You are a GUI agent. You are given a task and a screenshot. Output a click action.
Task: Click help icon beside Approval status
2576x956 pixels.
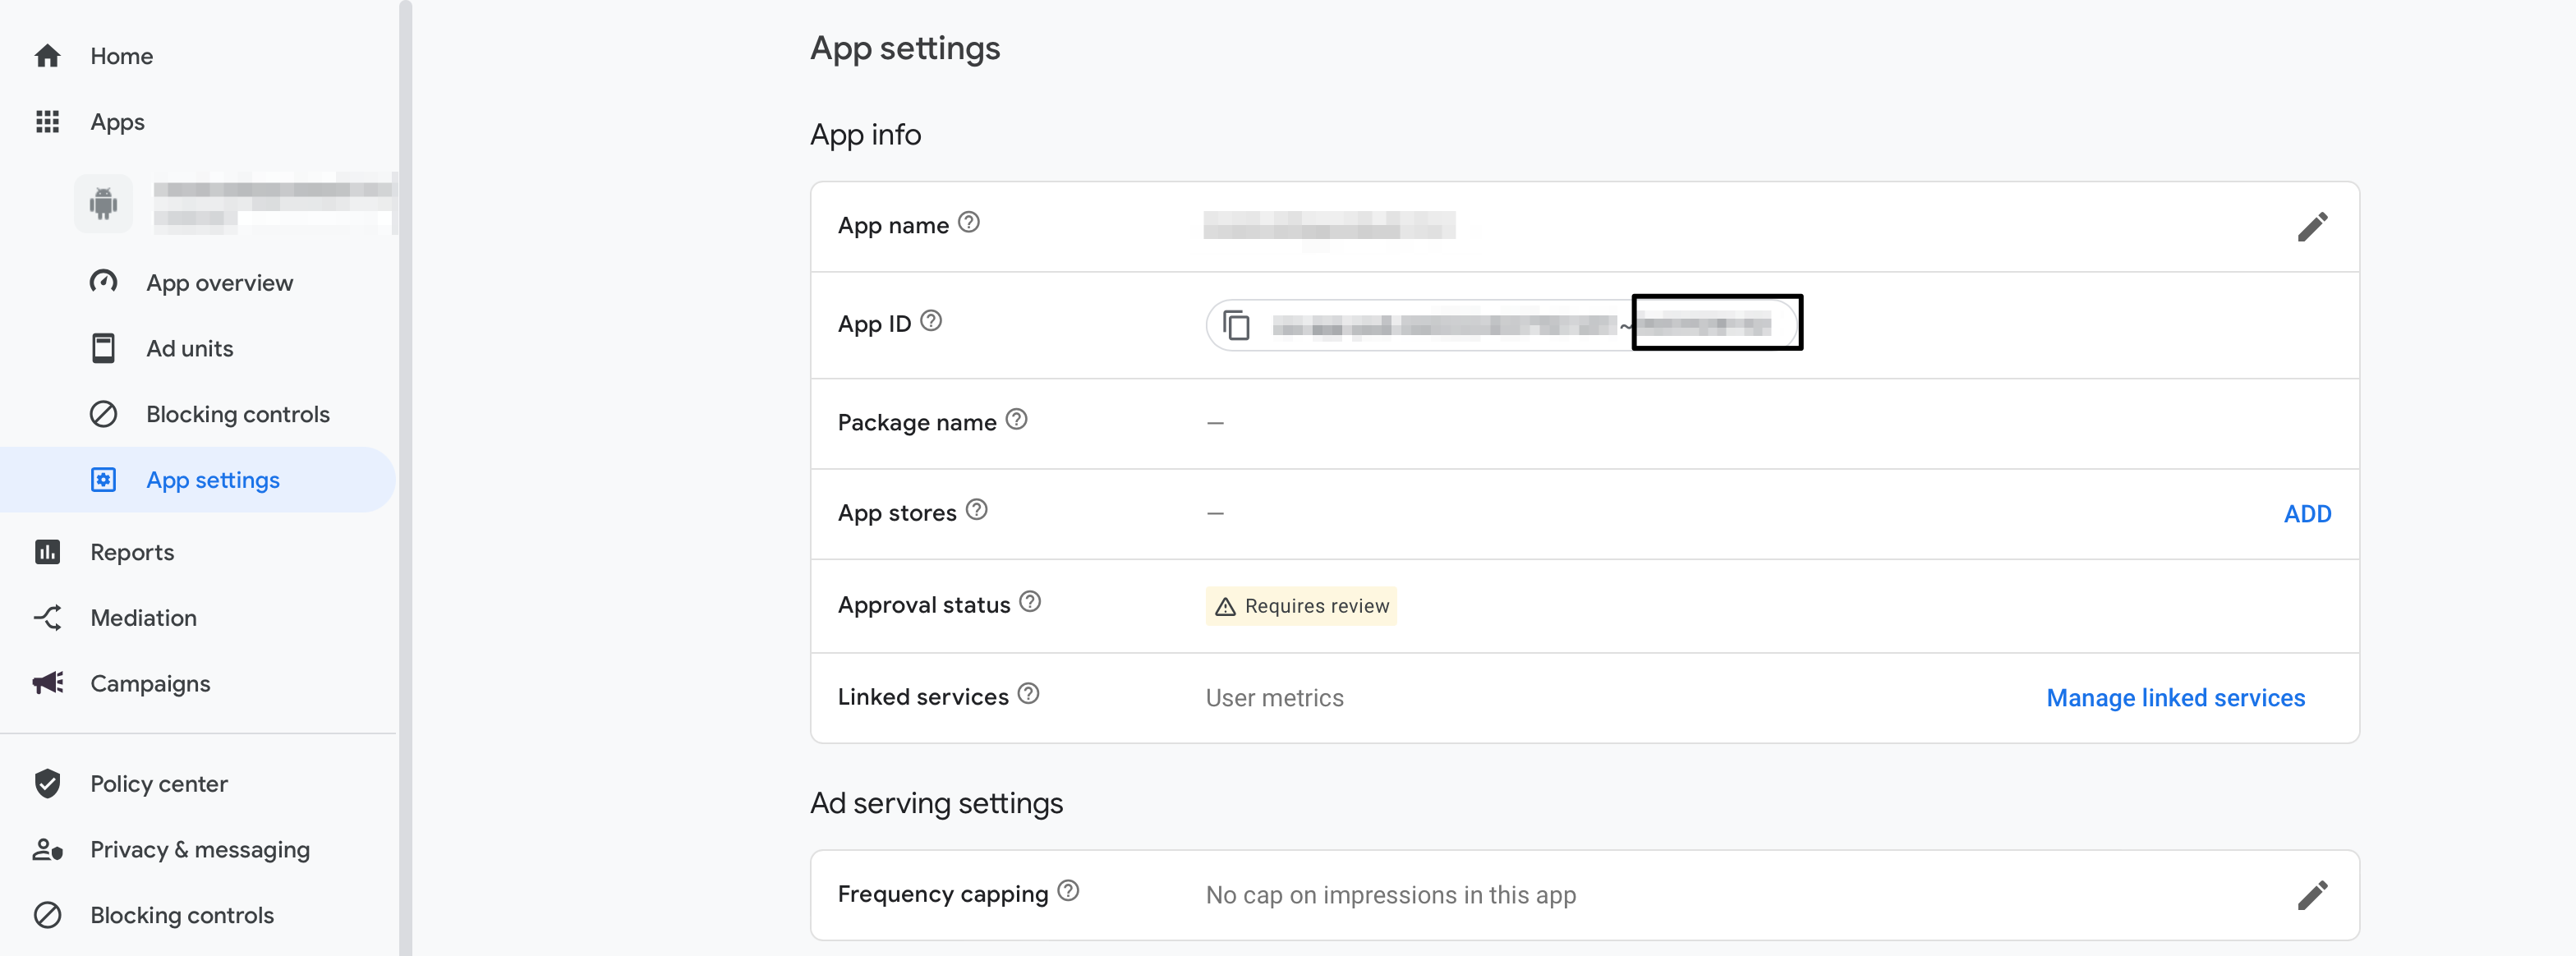click(x=1029, y=602)
